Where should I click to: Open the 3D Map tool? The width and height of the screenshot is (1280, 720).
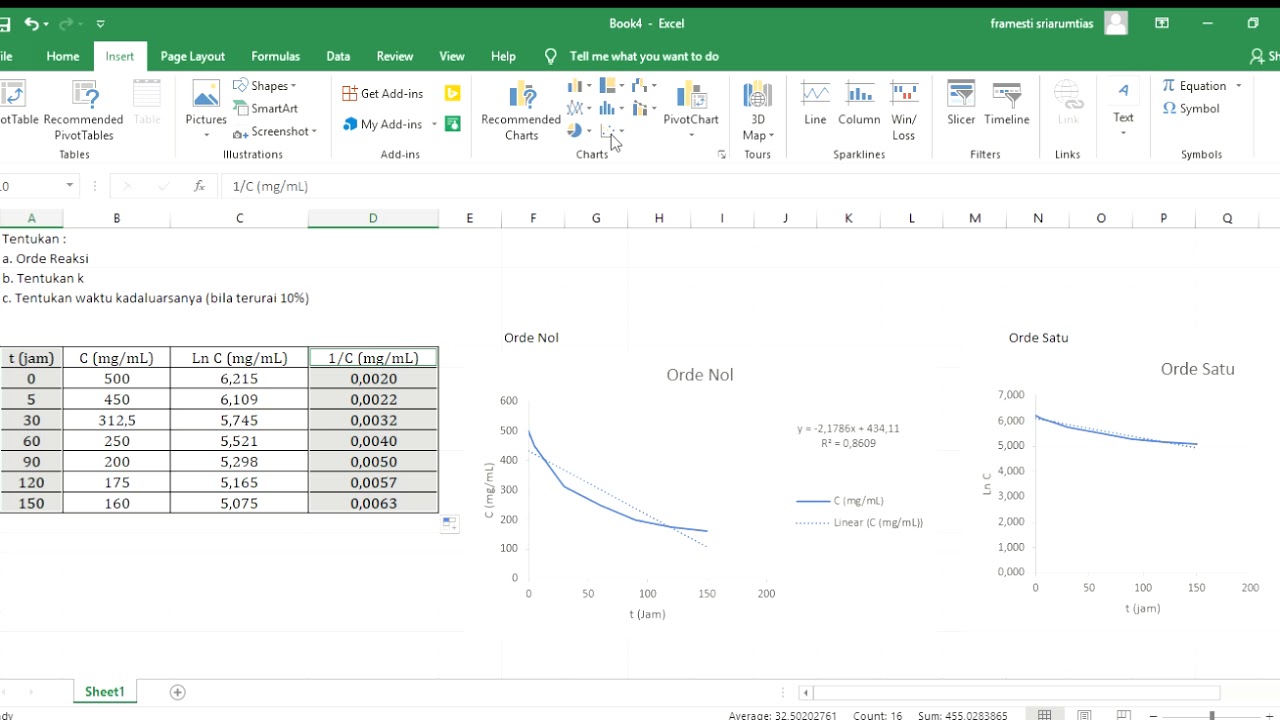(758, 111)
